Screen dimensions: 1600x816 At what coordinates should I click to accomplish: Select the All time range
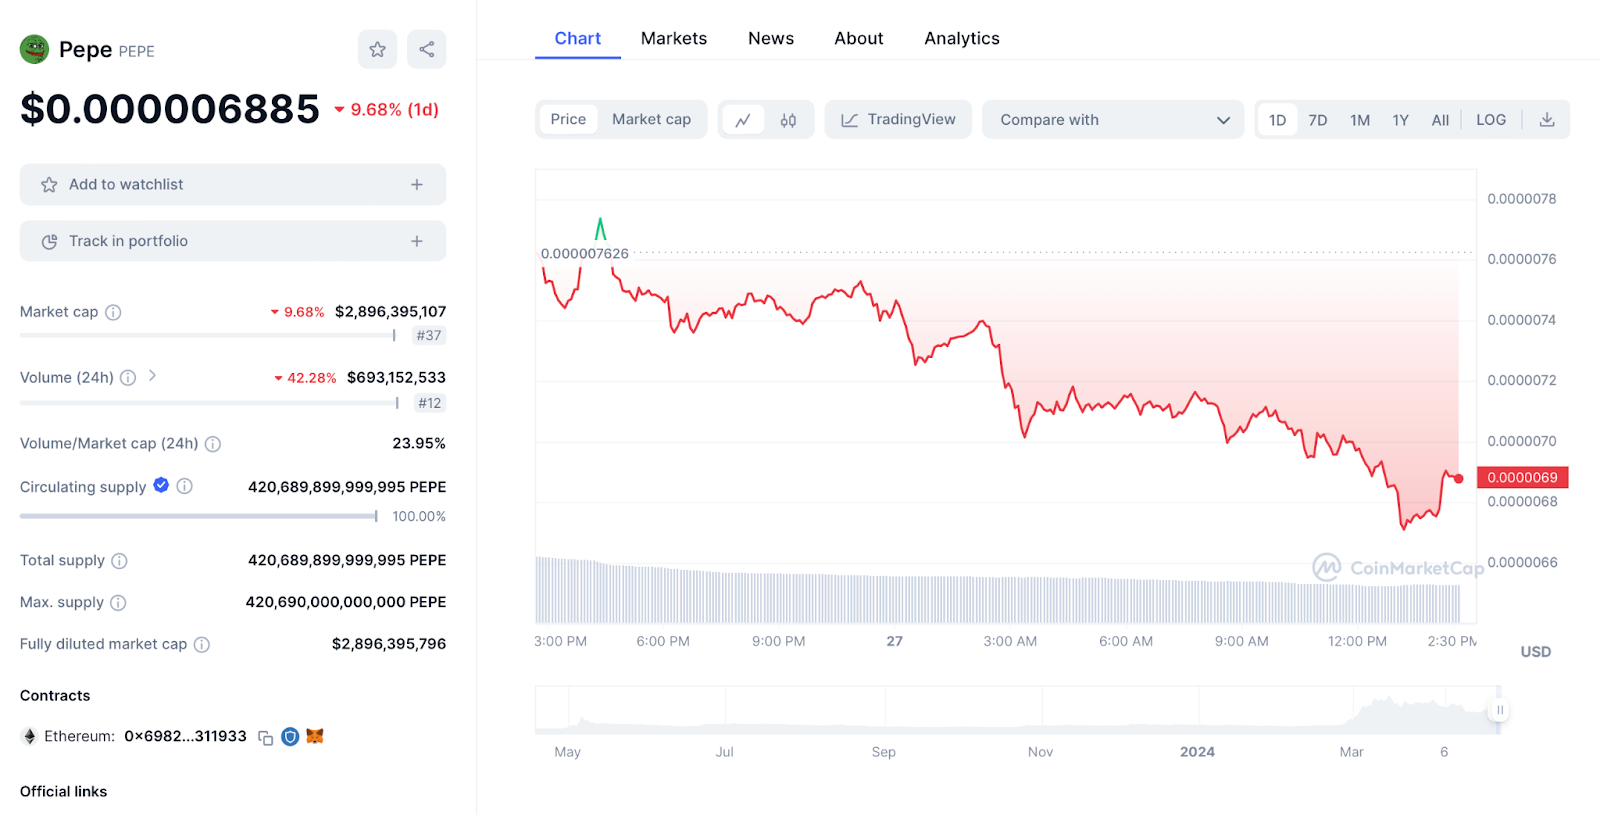coord(1440,120)
